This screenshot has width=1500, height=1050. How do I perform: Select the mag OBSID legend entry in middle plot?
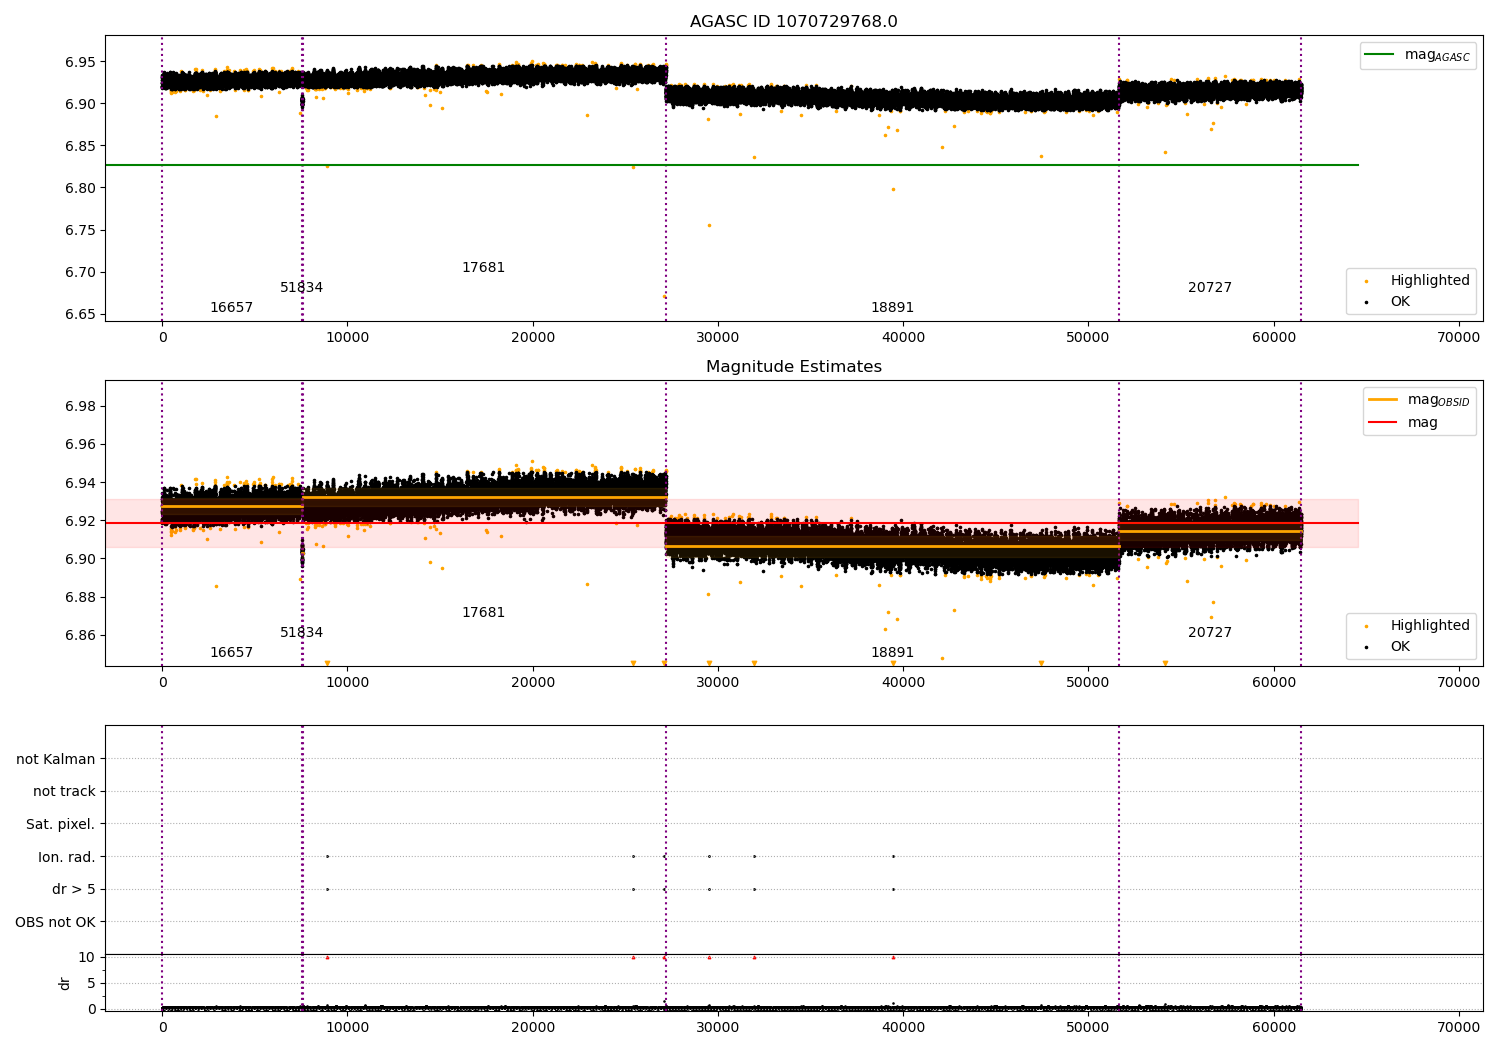1420,400
